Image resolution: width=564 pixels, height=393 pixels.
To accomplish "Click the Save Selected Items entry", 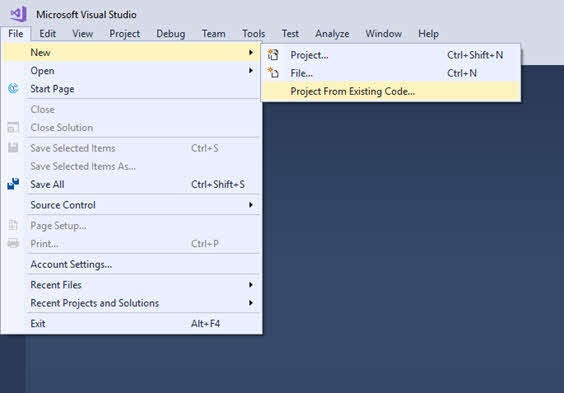I will pos(131,148).
